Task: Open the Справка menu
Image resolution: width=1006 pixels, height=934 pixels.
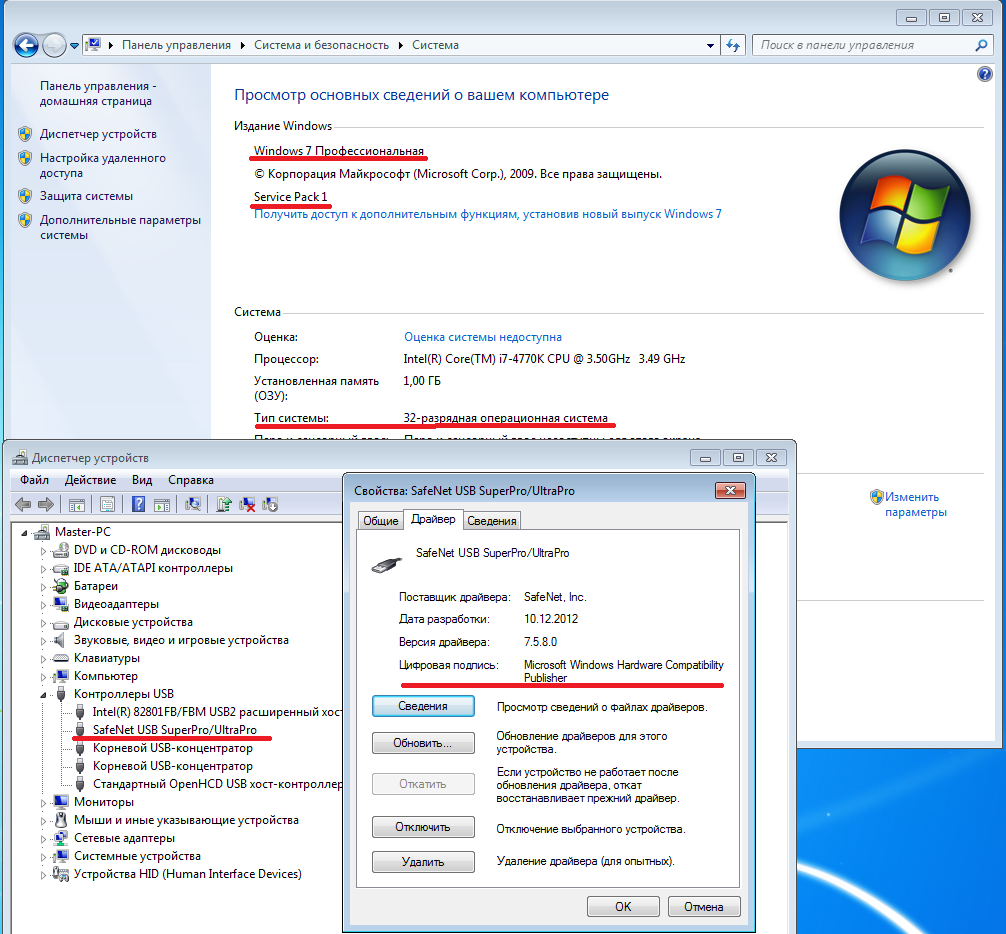Action: (191, 480)
